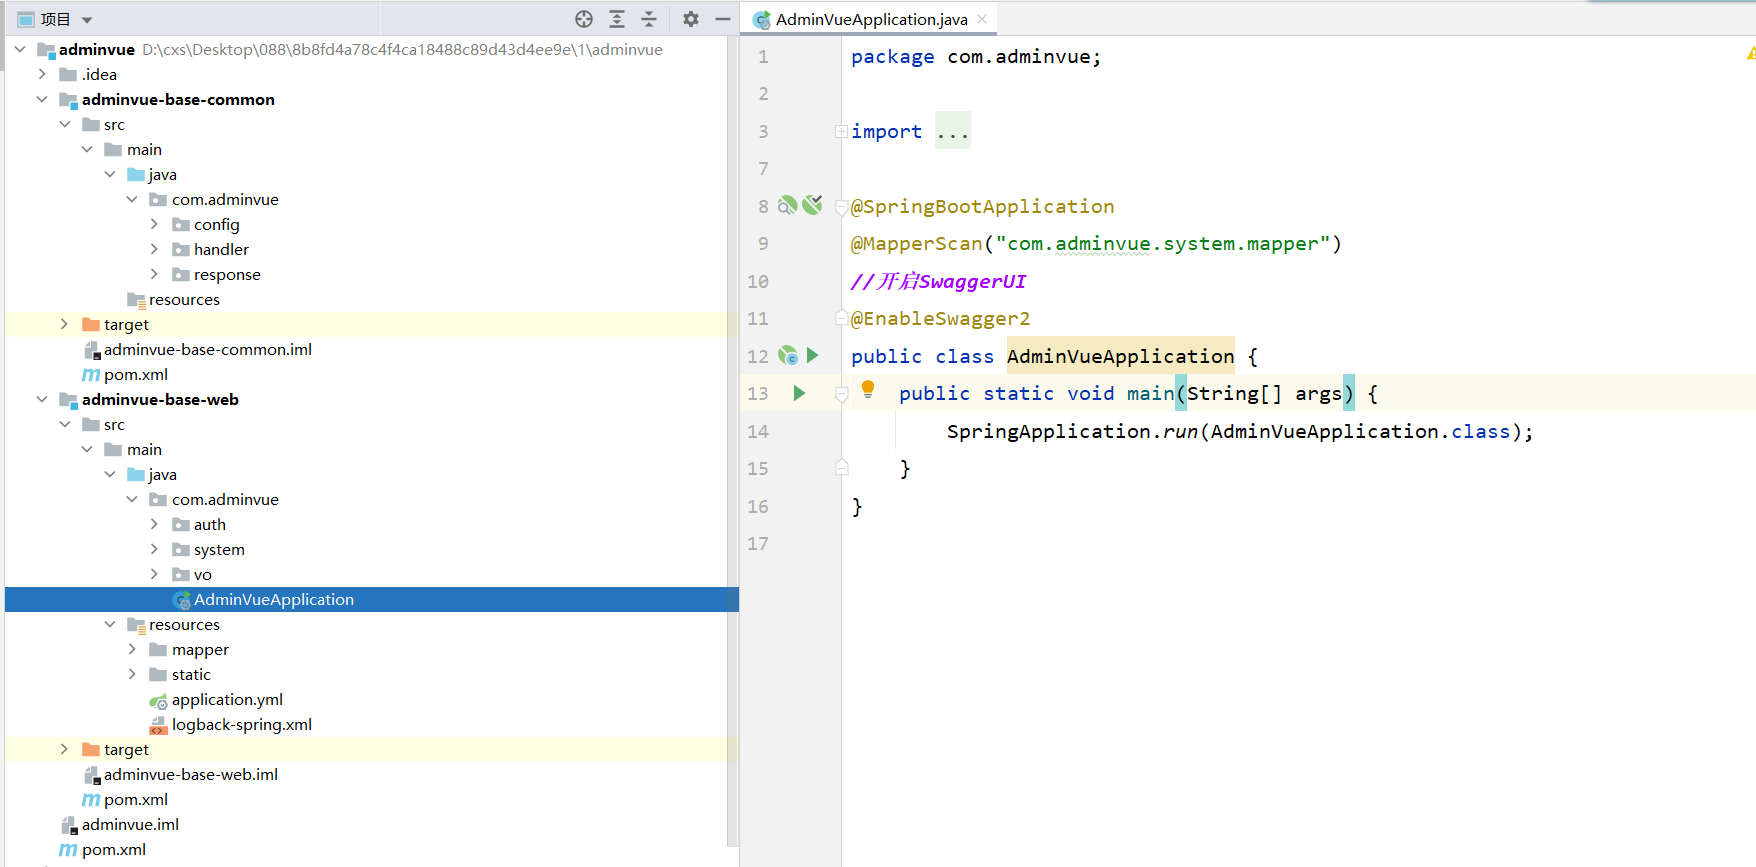The width and height of the screenshot is (1756, 867).
Task: Click Spring bean gutter icon on line 12
Action: [788, 355]
